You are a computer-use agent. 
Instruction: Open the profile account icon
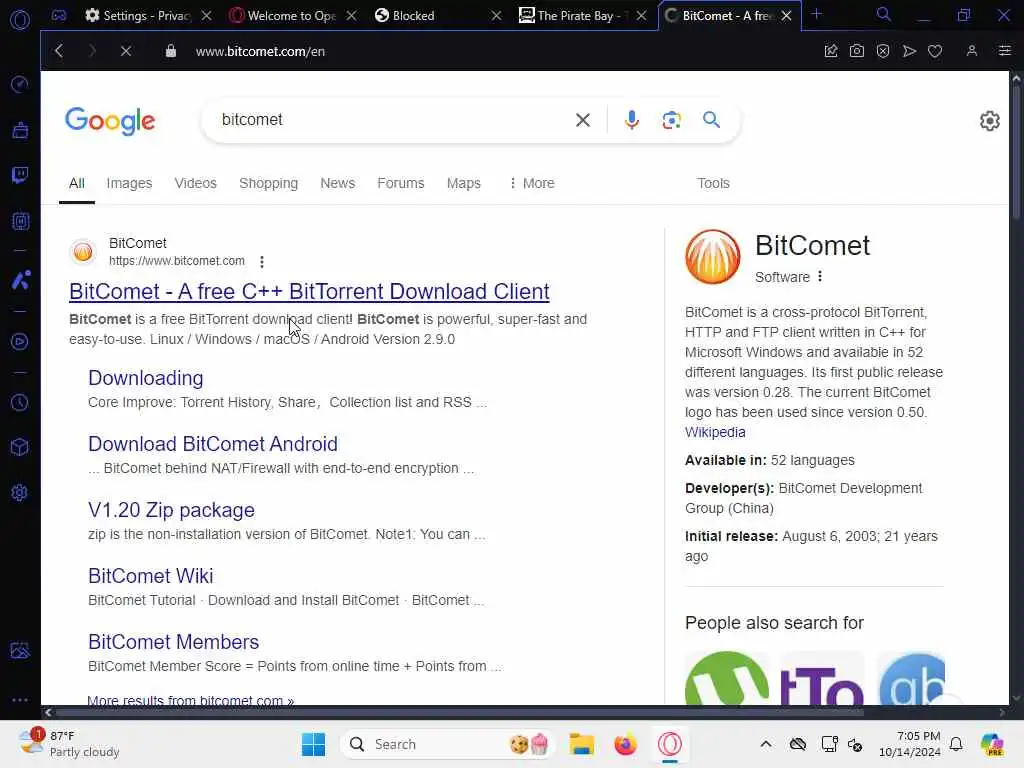[972, 51]
